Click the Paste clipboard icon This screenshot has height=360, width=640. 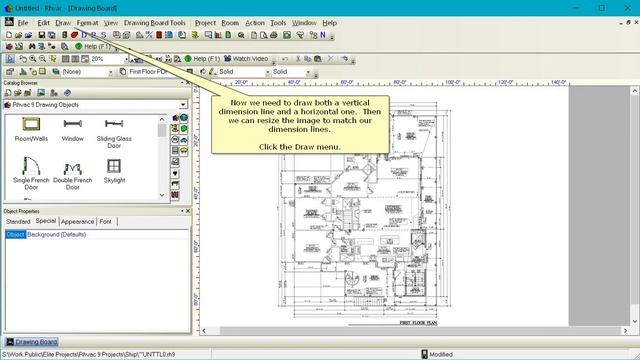point(318,59)
